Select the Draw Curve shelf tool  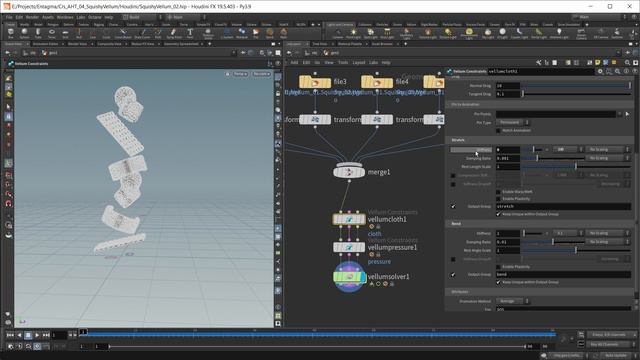click(142, 33)
